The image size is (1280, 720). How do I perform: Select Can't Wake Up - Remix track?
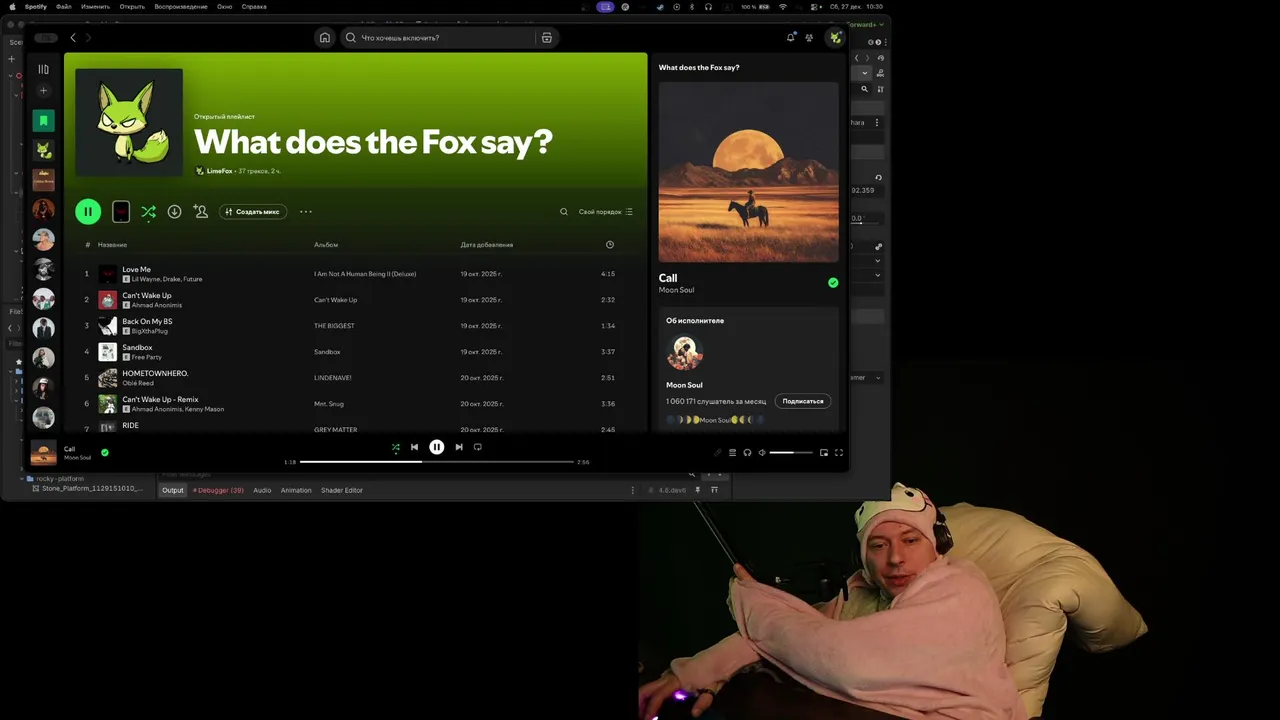point(160,399)
